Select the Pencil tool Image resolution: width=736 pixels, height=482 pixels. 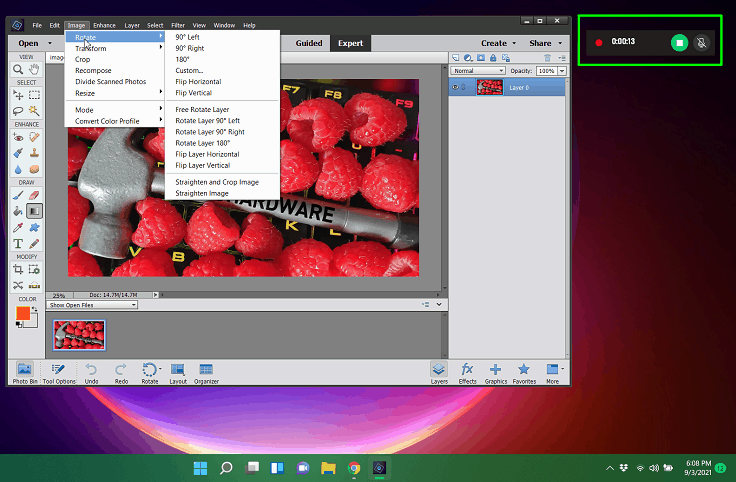(x=34, y=244)
